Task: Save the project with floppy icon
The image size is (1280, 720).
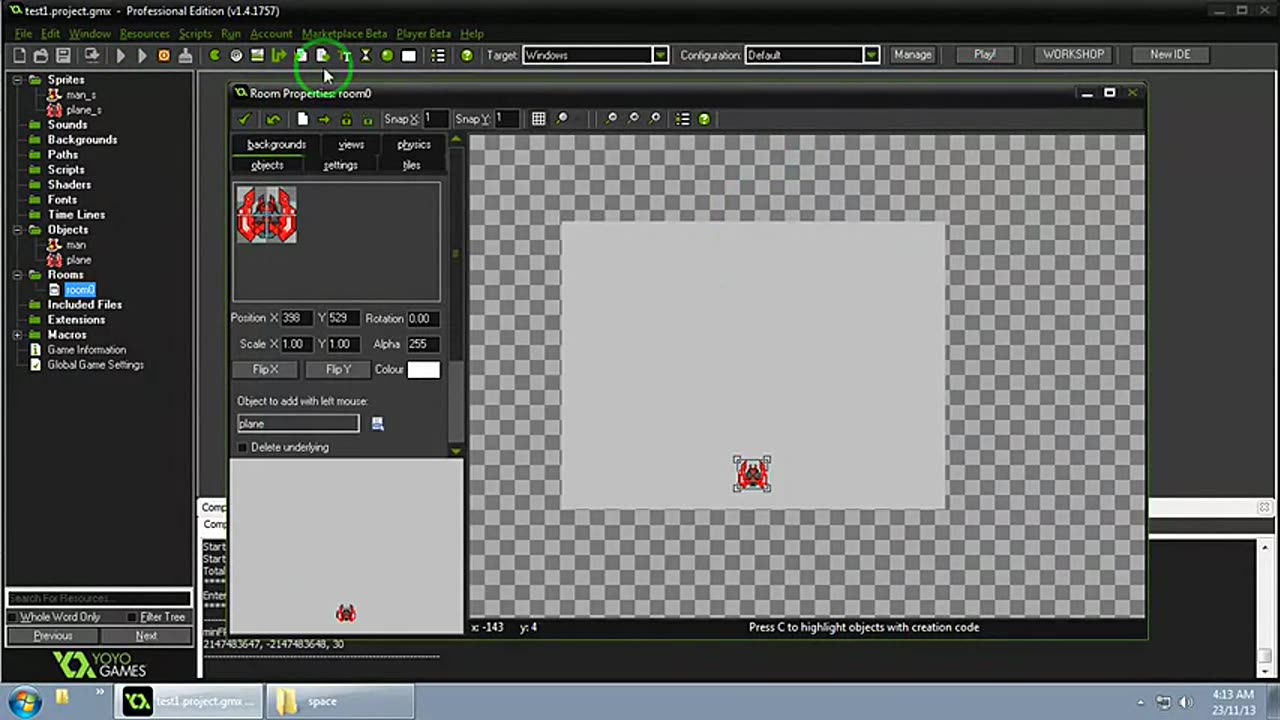Action: coord(63,56)
